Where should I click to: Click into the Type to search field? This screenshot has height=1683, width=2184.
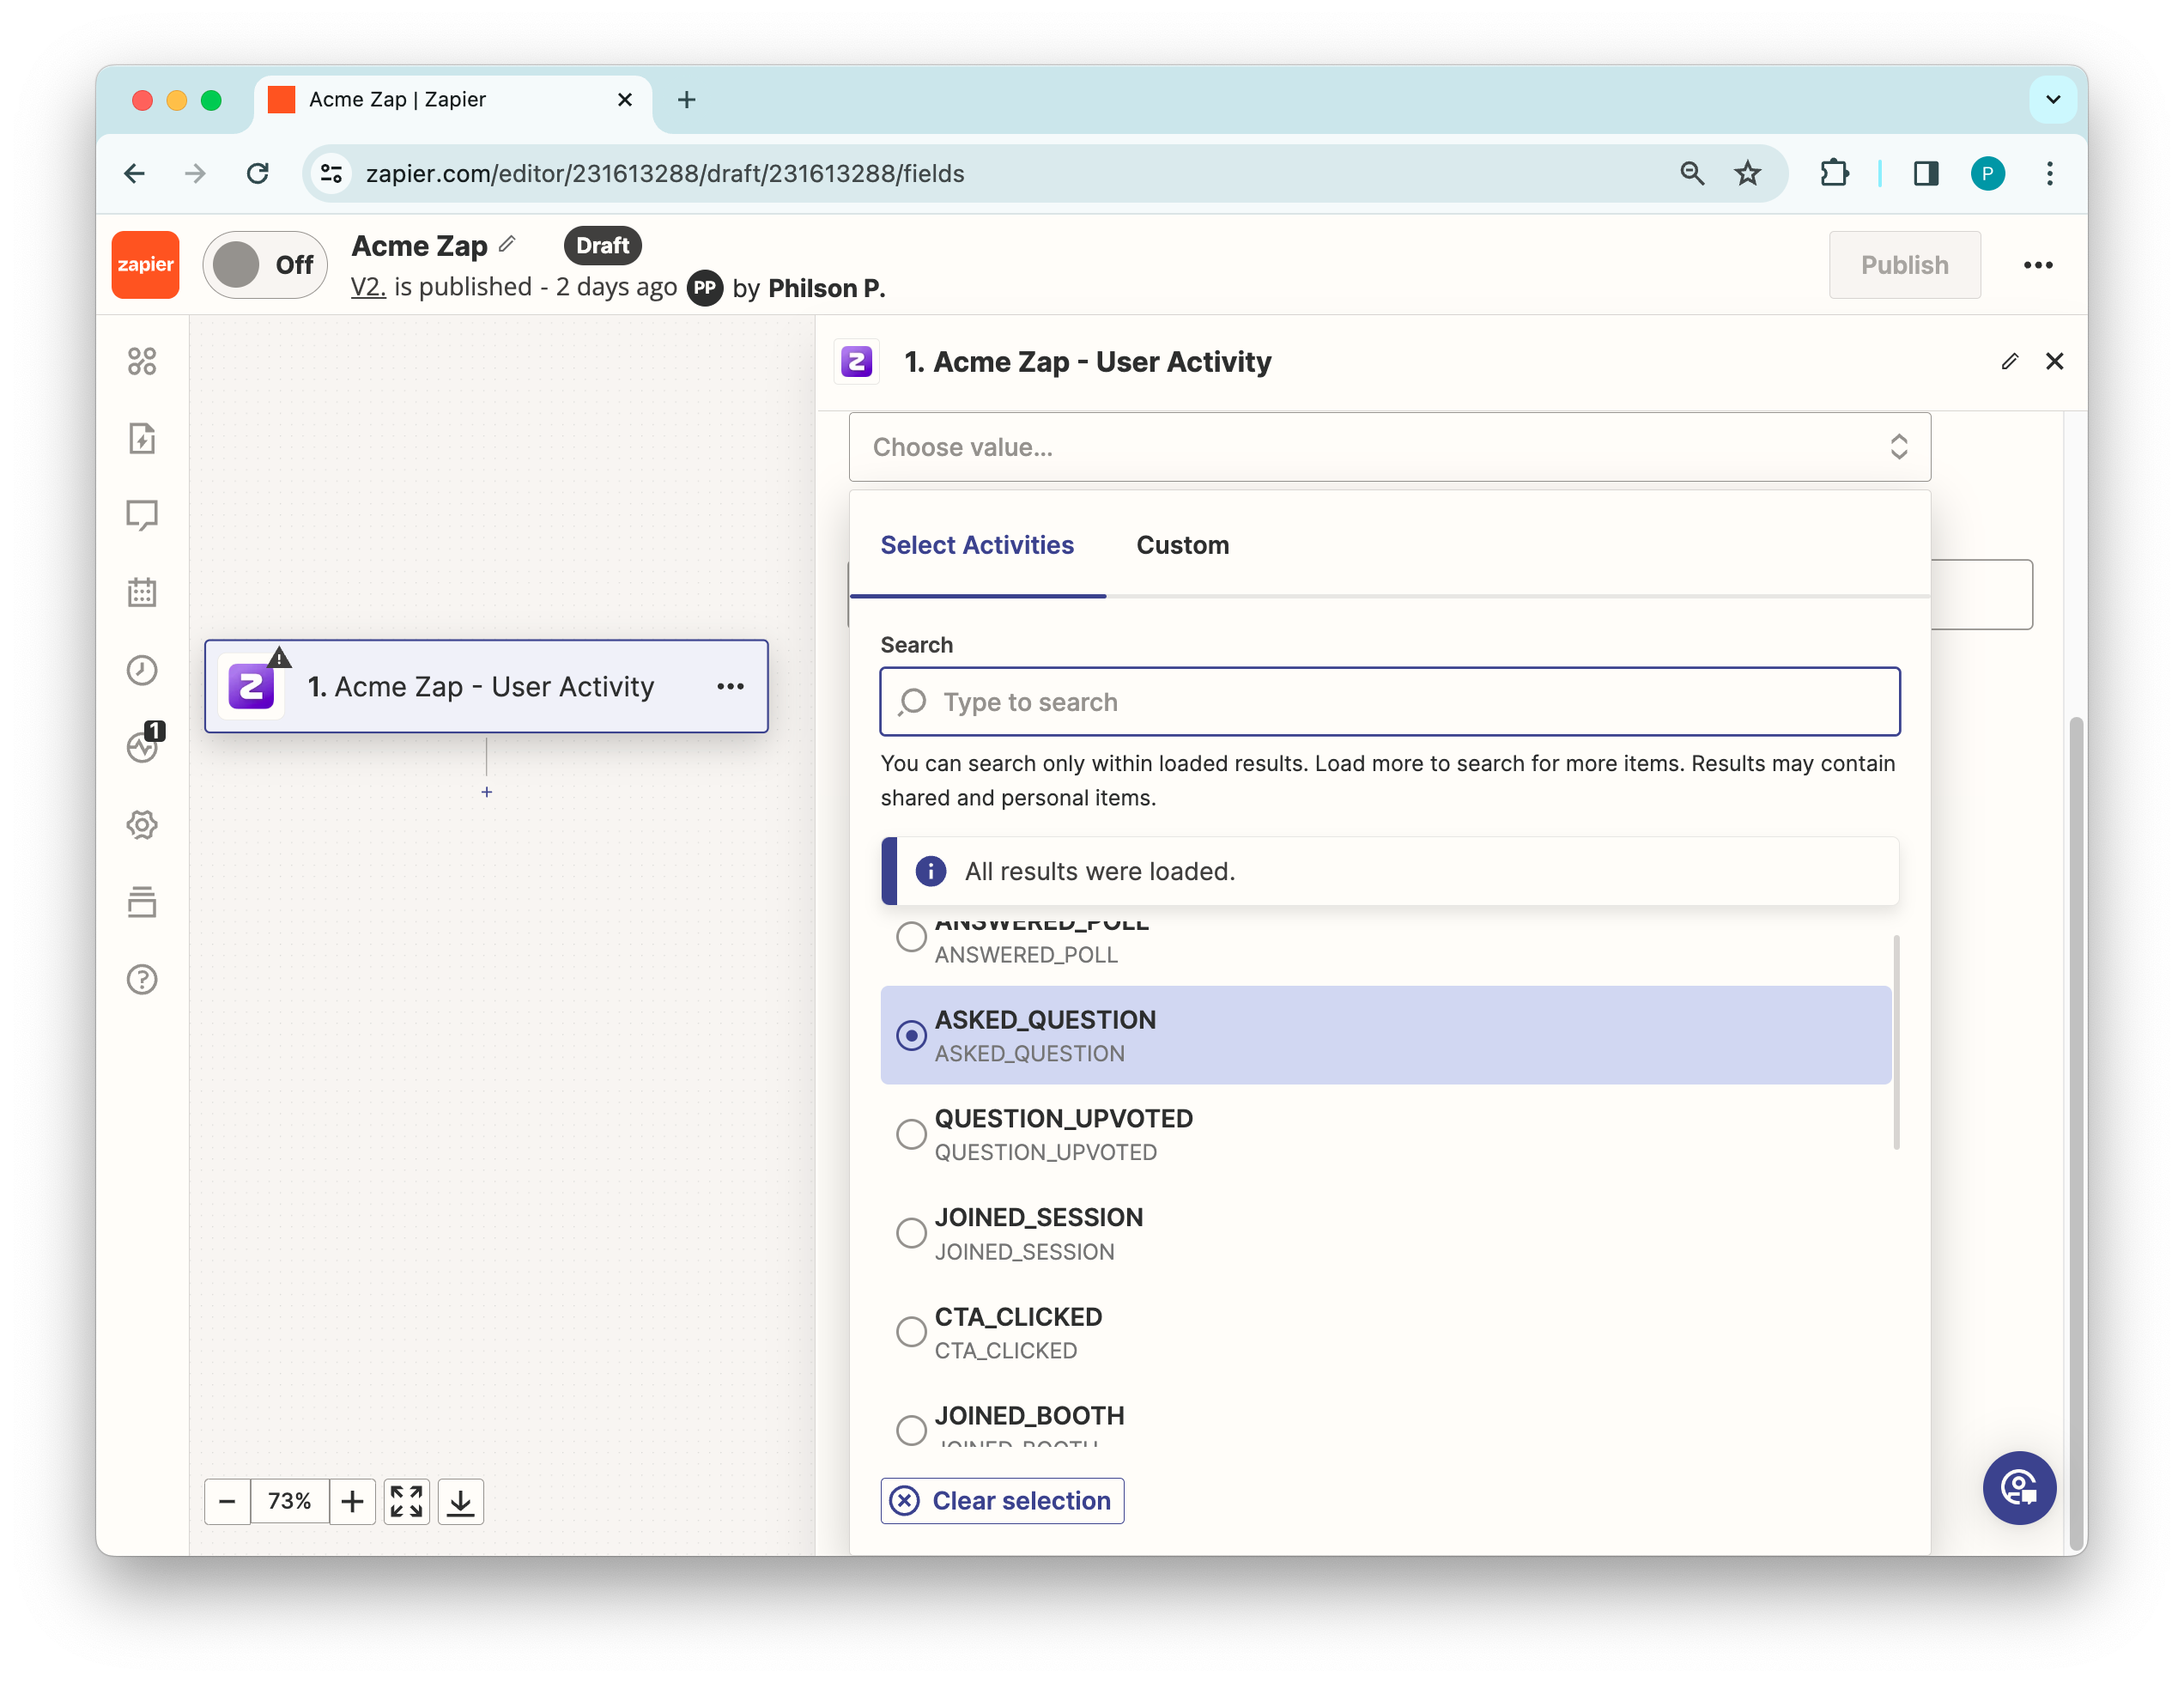[x=1390, y=702]
